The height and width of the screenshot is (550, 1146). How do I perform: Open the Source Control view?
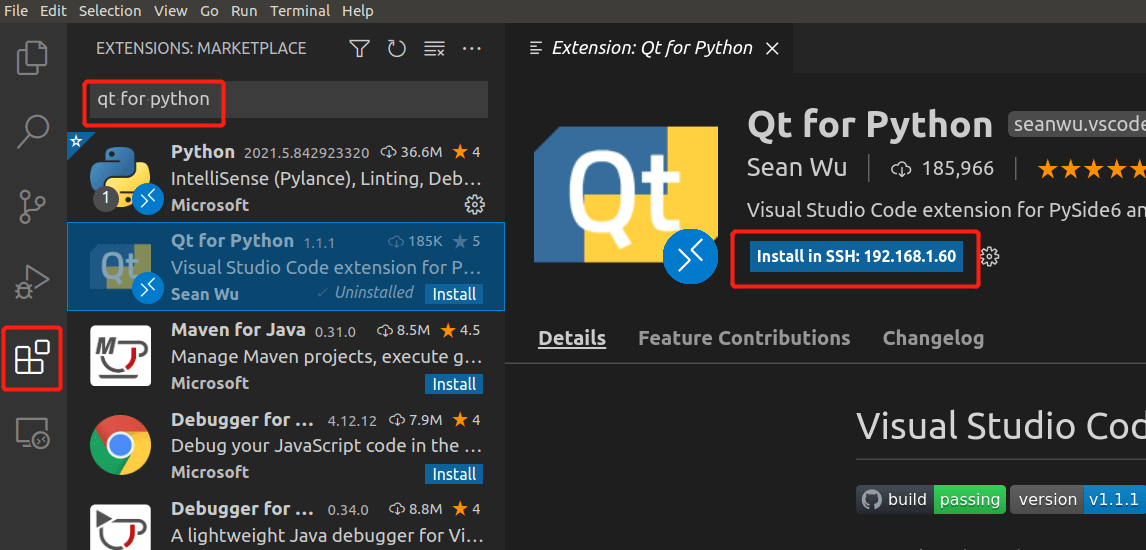tap(33, 205)
